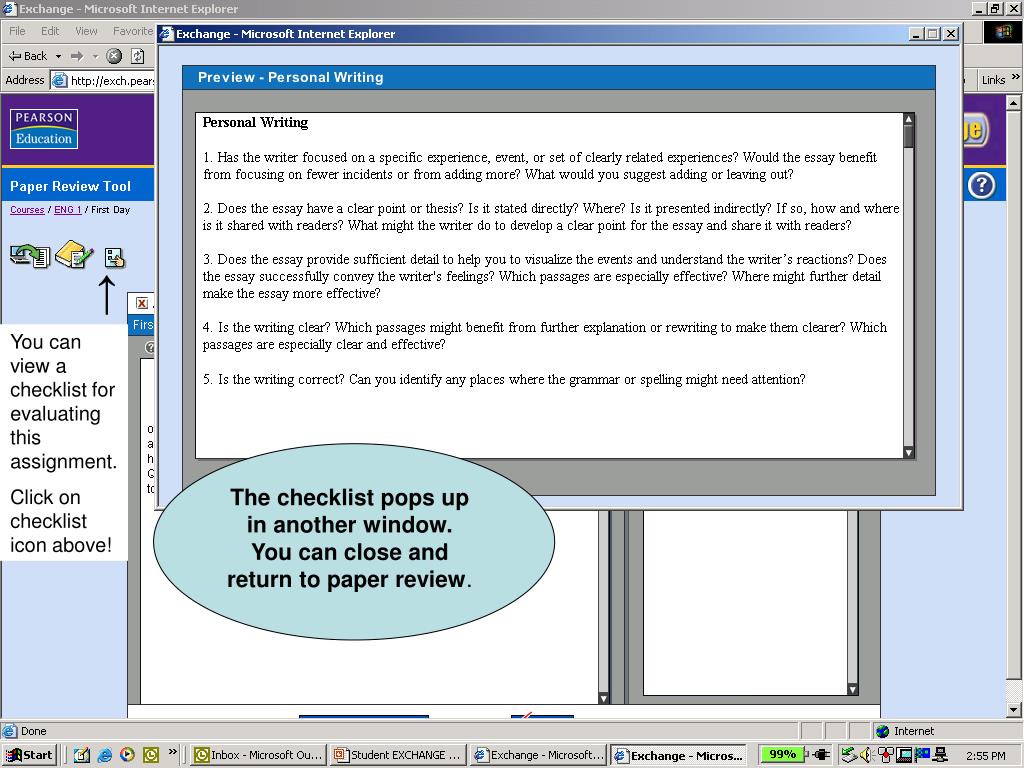Click the page icon in address bar

pyautogui.click(x=59, y=80)
